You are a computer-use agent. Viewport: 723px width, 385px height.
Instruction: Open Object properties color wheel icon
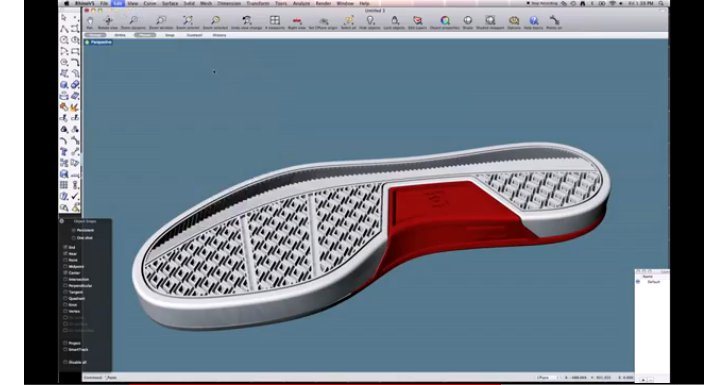click(x=445, y=20)
